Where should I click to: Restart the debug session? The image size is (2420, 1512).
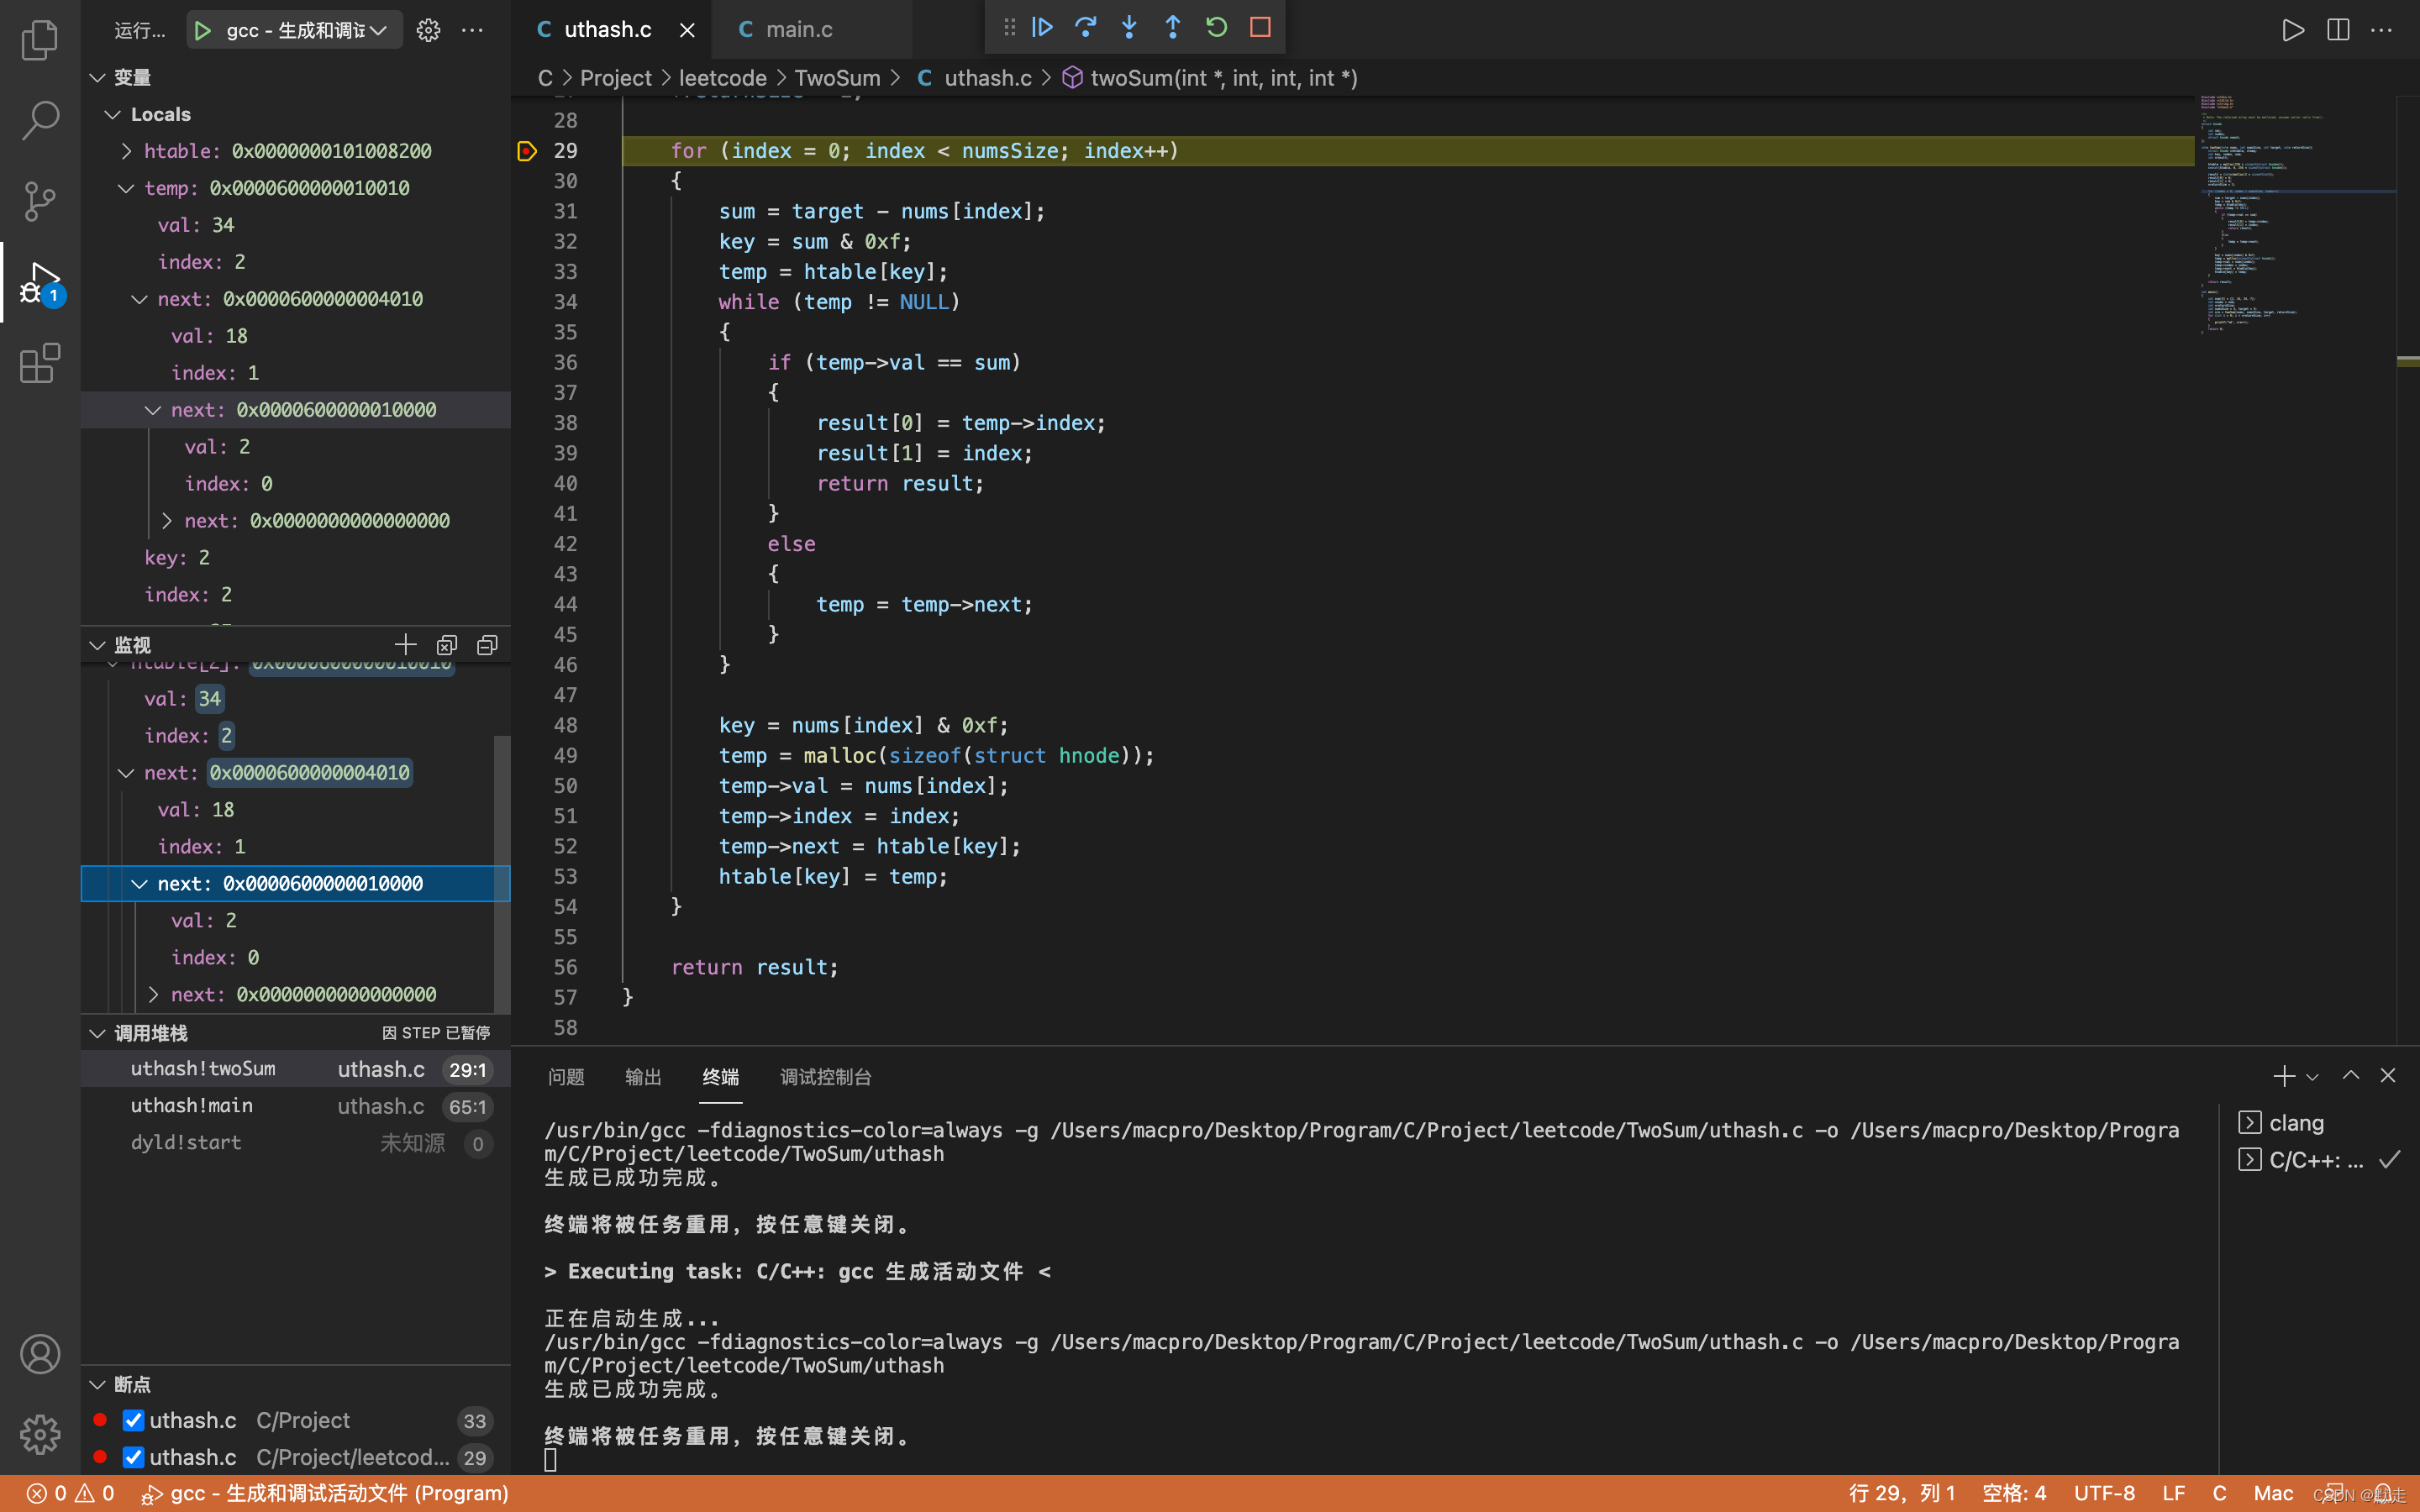[1216, 28]
